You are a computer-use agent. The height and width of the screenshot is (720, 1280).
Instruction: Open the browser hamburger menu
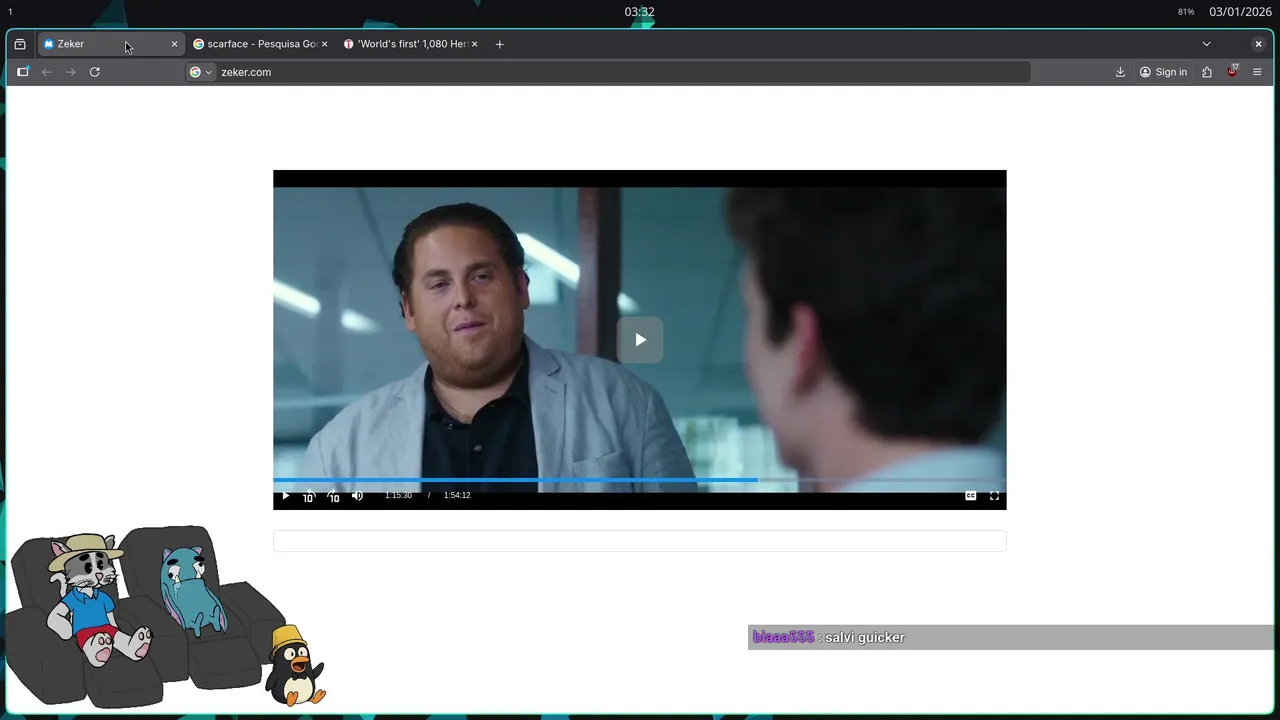pos(1257,72)
